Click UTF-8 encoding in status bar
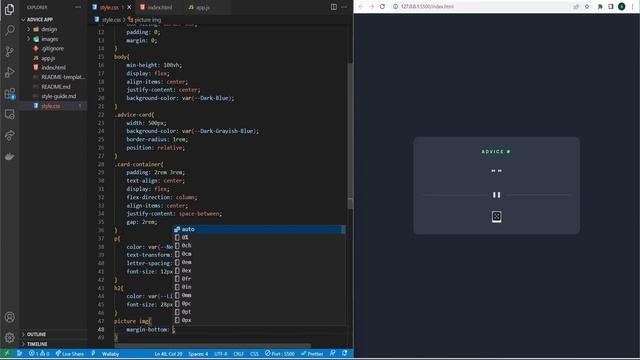Screen dimensions: 640x360 [220, 353]
